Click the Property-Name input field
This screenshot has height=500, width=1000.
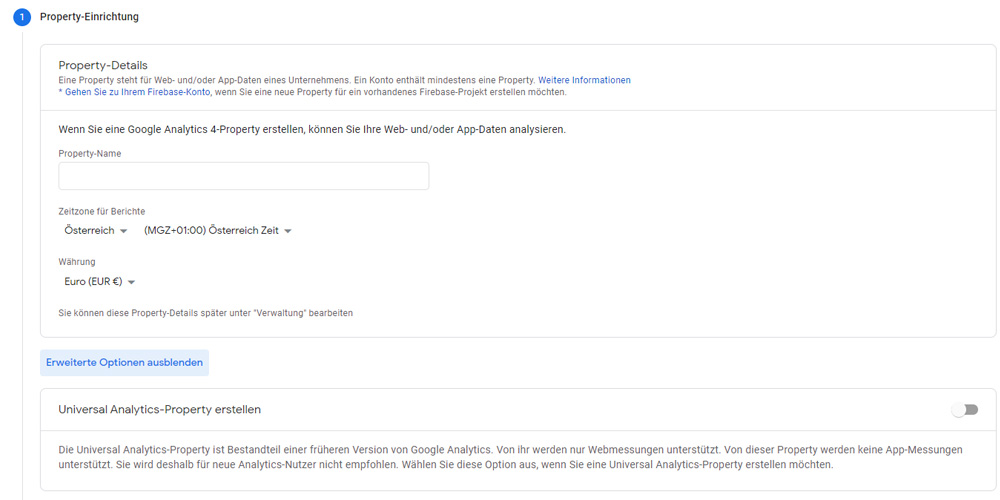[244, 176]
